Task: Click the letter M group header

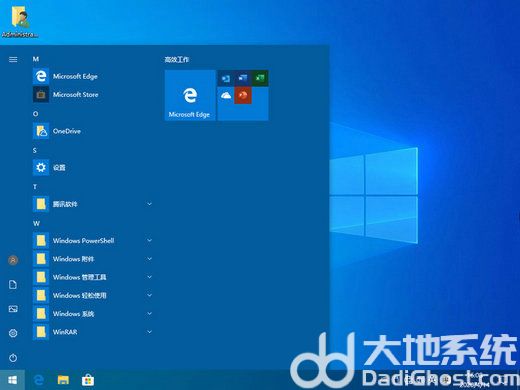Action: pos(36,59)
